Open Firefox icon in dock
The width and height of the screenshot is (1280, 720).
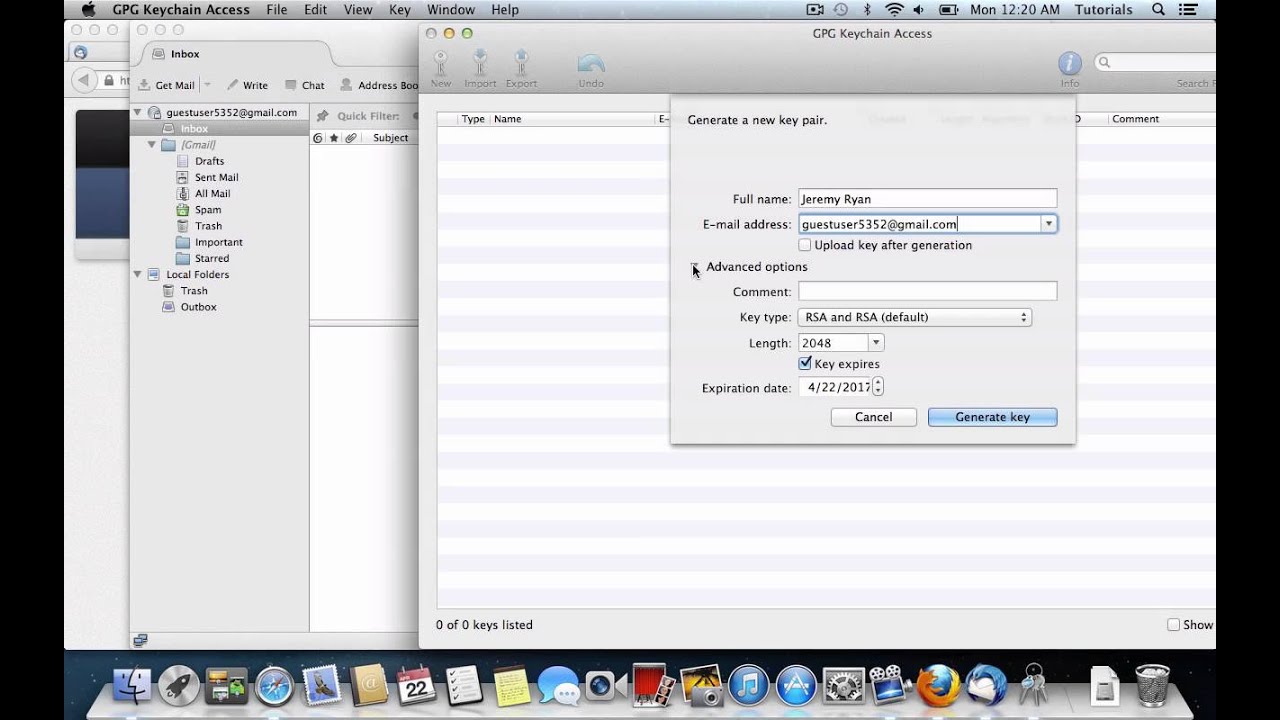coord(938,686)
